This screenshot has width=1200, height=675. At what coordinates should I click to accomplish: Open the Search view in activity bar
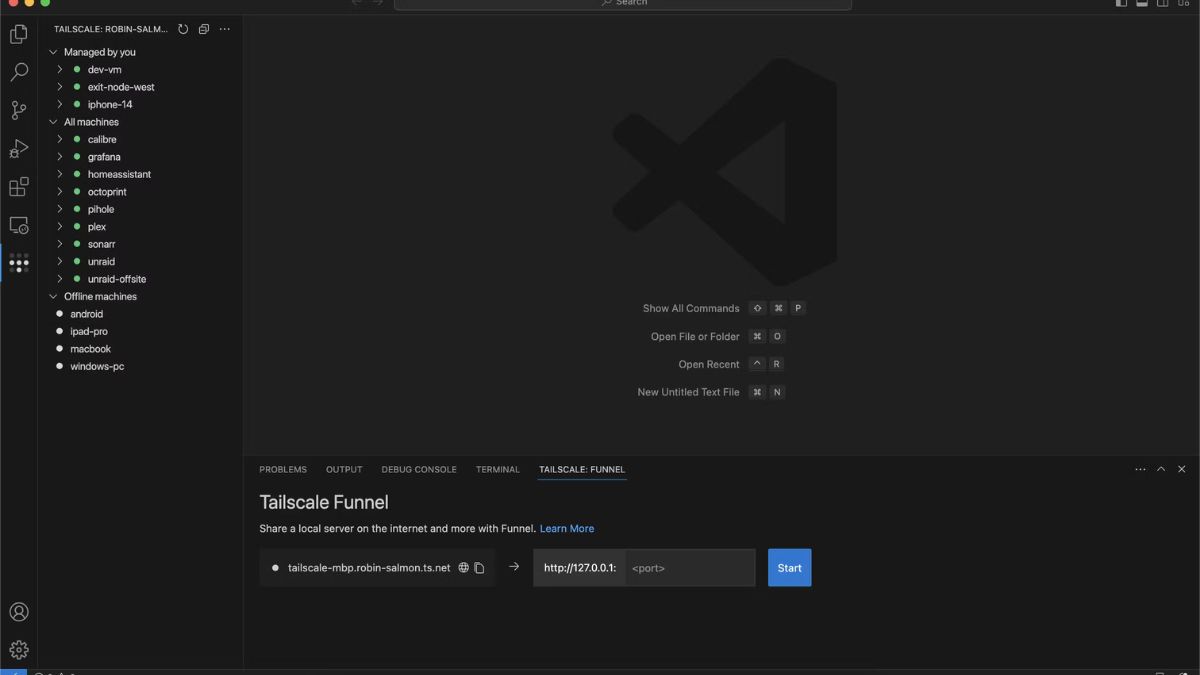pyautogui.click(x=18, y=72)
